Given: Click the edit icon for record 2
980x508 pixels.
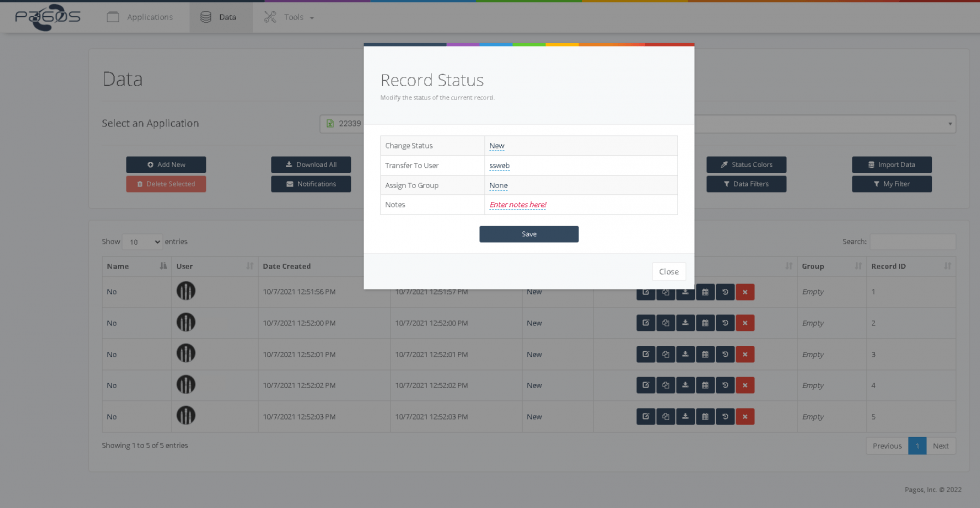Looking at the screenshot, I should coord(646,323).
